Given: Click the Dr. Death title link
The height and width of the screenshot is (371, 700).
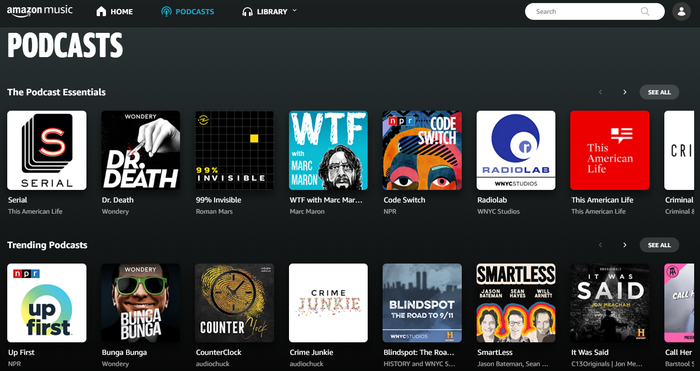Looking at the screenshot, I should point(117,200).
